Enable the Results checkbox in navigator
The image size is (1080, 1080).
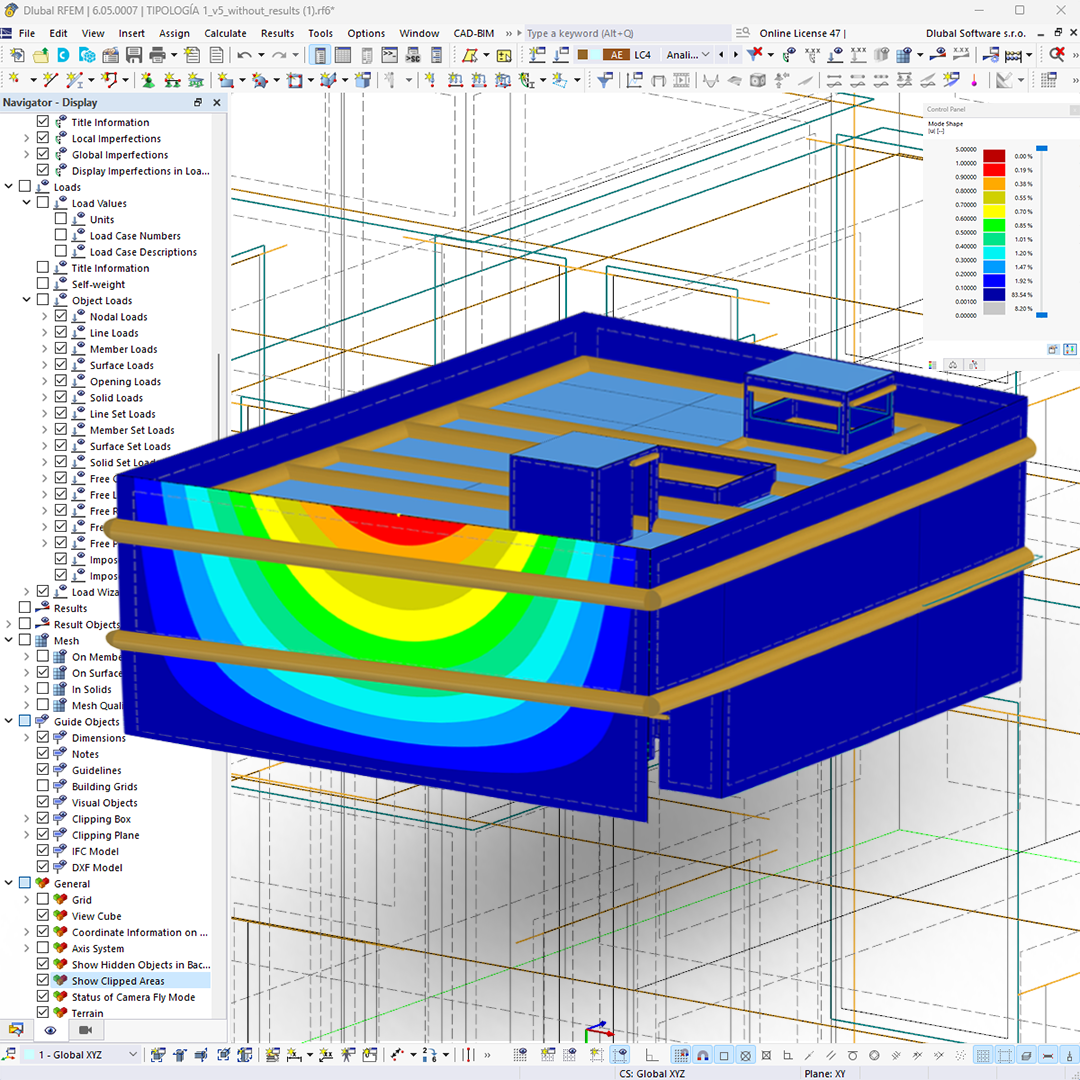(25, 608)
